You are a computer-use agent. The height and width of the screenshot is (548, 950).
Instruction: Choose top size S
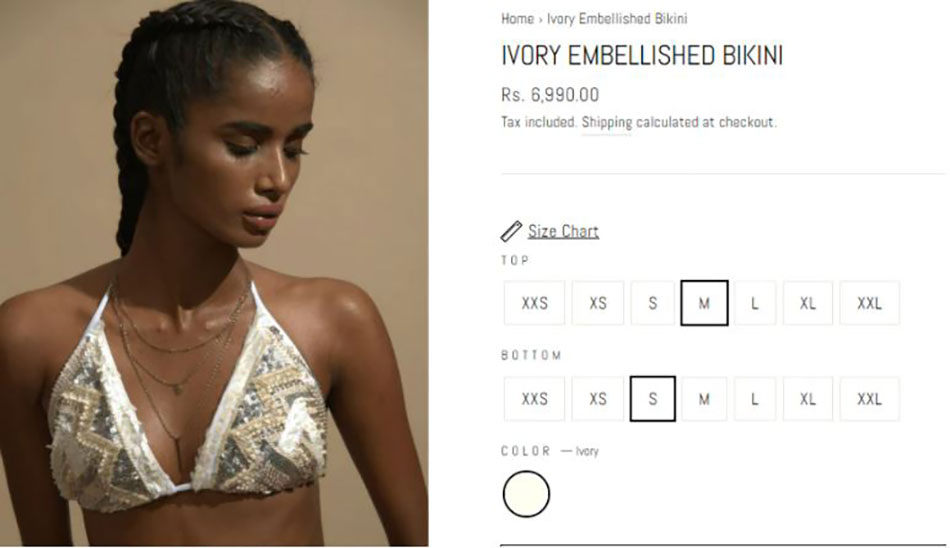click(653, 302)
